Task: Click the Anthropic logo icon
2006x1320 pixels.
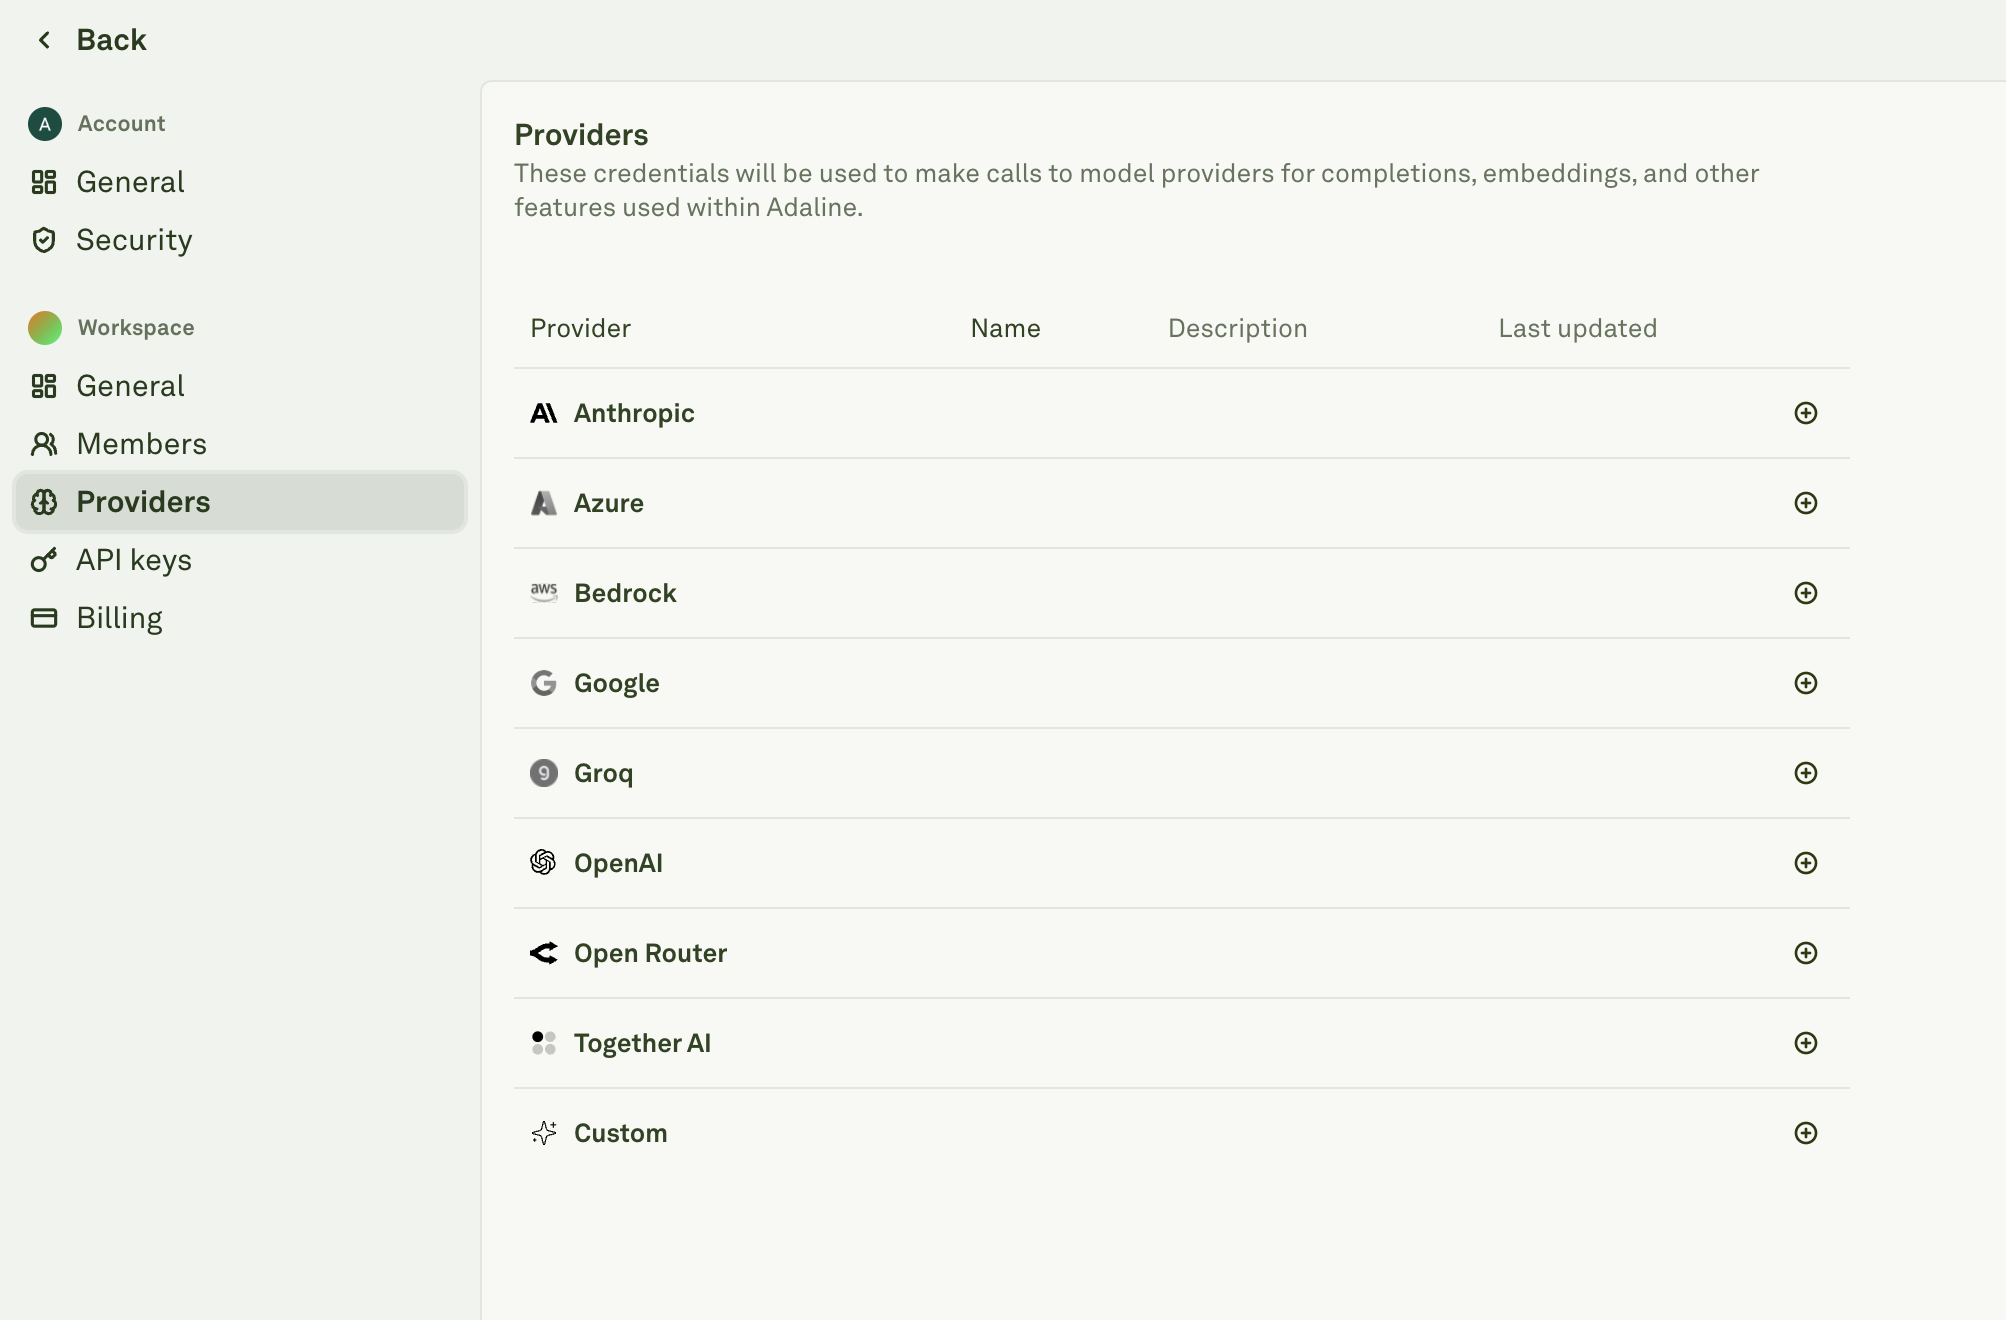Action: [x=543, y=413]
